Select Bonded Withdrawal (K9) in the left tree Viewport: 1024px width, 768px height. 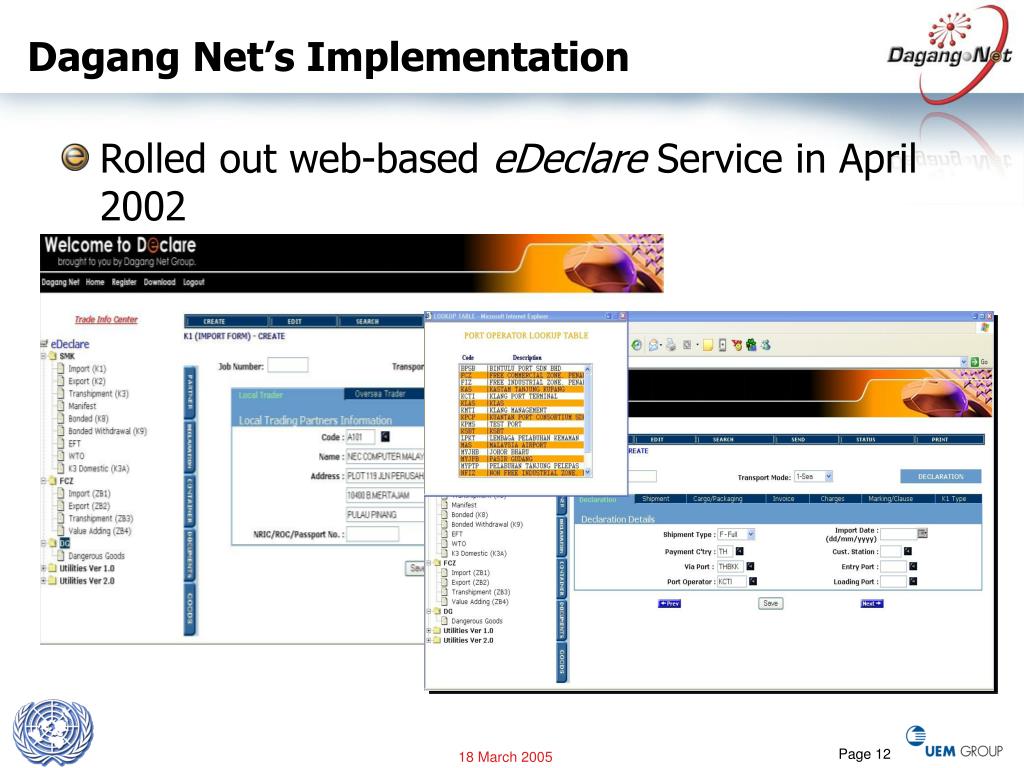[107, 431]
